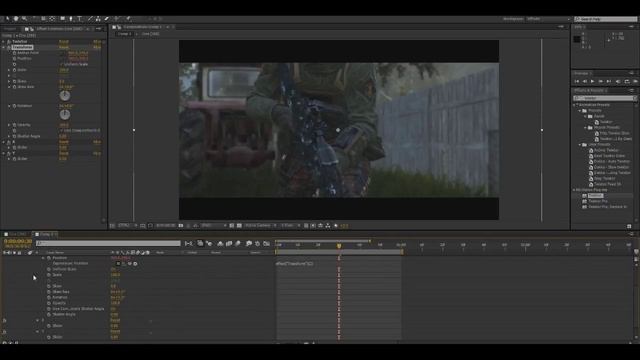Reset exposure in viewer footer
Viewport: 640px width, 360px height.
(336, 226)
